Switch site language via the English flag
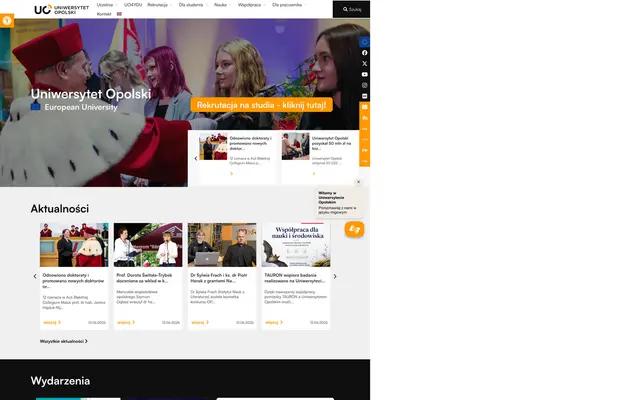This screenshot has width=640, height=400. pyautogui.click(x=119, y=14)
